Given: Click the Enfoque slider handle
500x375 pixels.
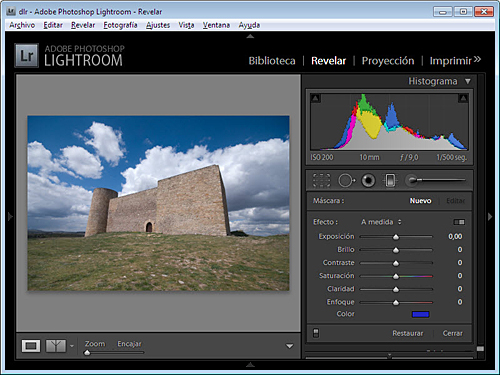Looking at the screenshot, I should 396,302.
